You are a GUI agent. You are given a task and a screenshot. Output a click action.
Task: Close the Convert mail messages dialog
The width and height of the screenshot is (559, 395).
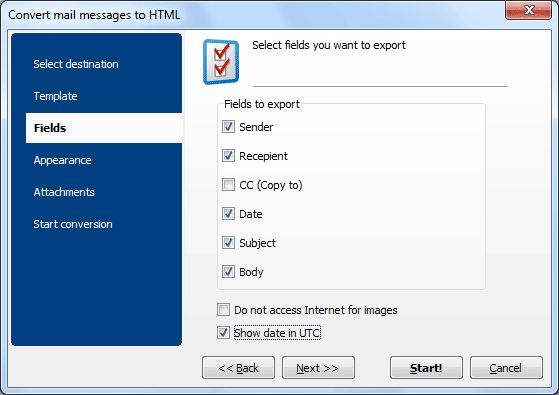coord(528,10)
